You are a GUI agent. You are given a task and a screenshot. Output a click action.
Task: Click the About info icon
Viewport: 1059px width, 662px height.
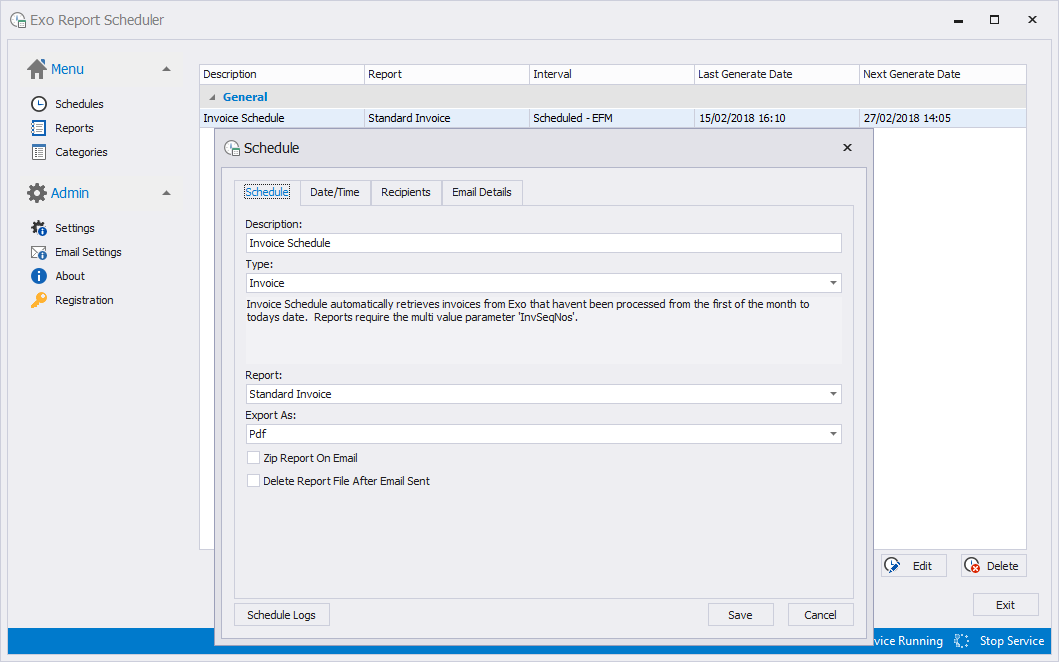click(x=39, y=276)
